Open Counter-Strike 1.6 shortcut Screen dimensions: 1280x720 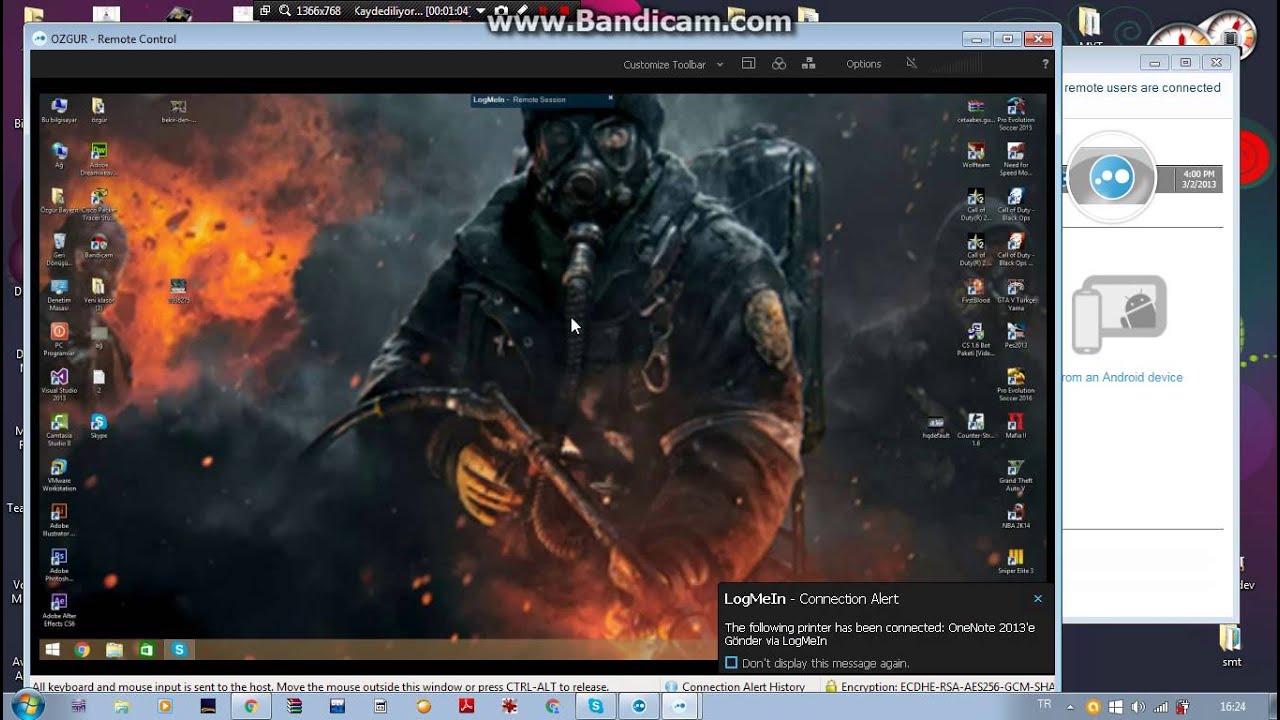point(976,428)
